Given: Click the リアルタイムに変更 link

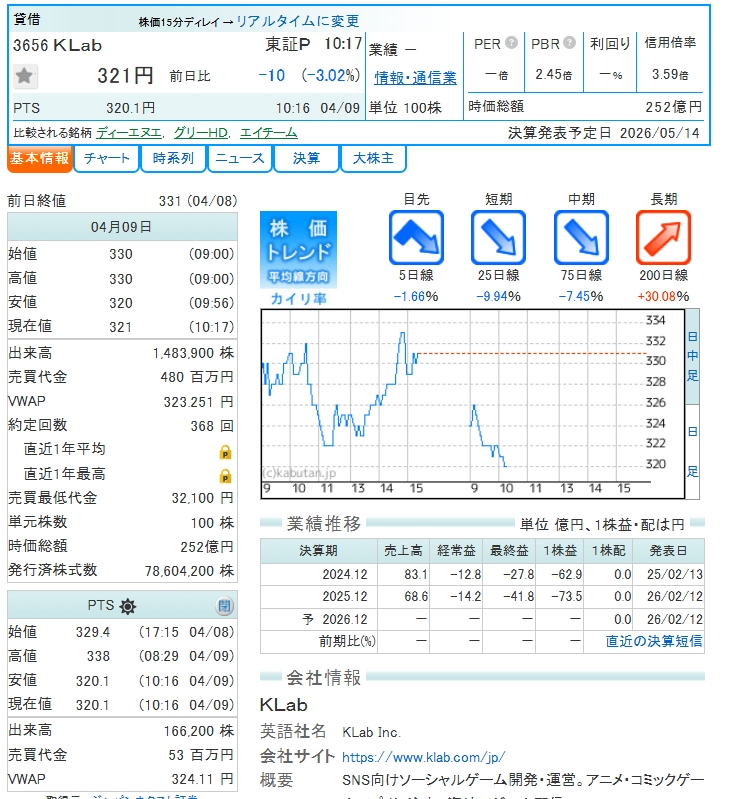Looking at the screenshot, I should (x=298, y=21).
